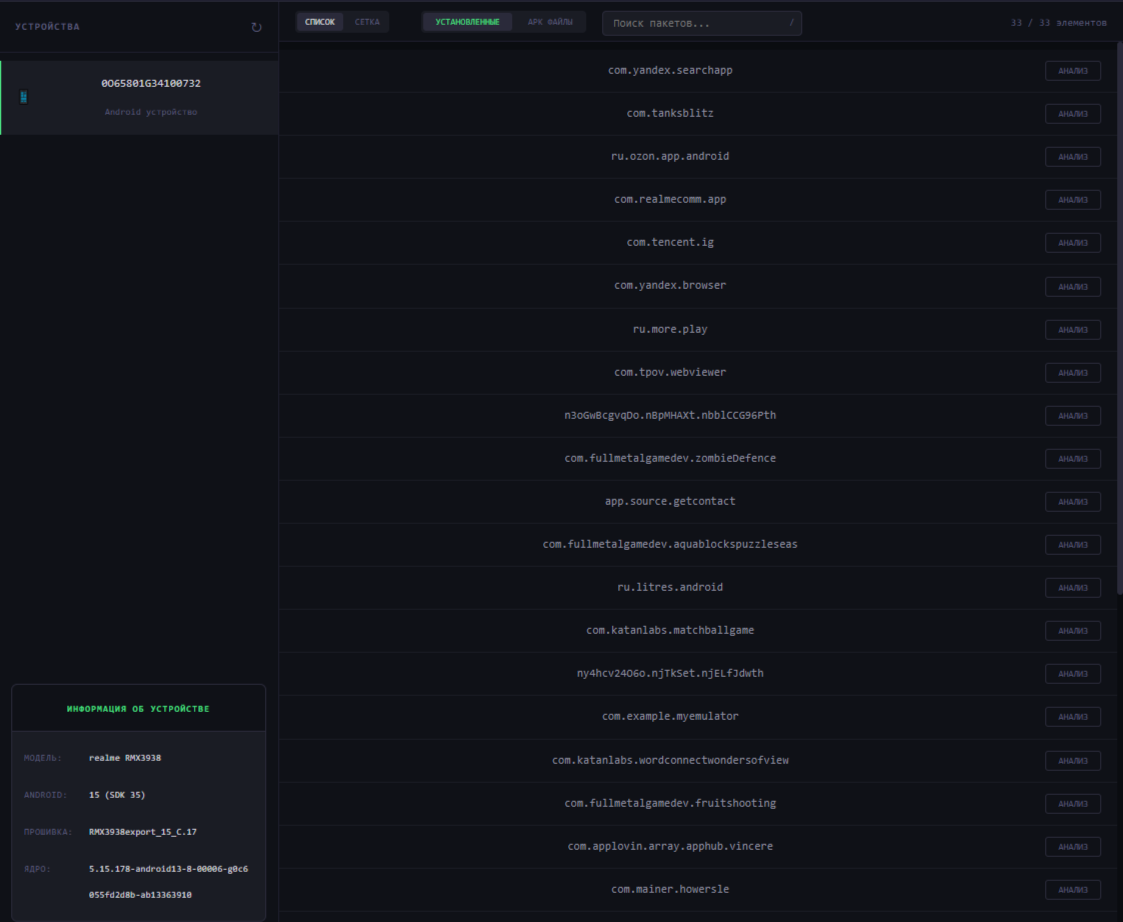Select package ru.more.play
Image resolution: width=1123 pixels, height=922 pixels.
coord(670,329)
